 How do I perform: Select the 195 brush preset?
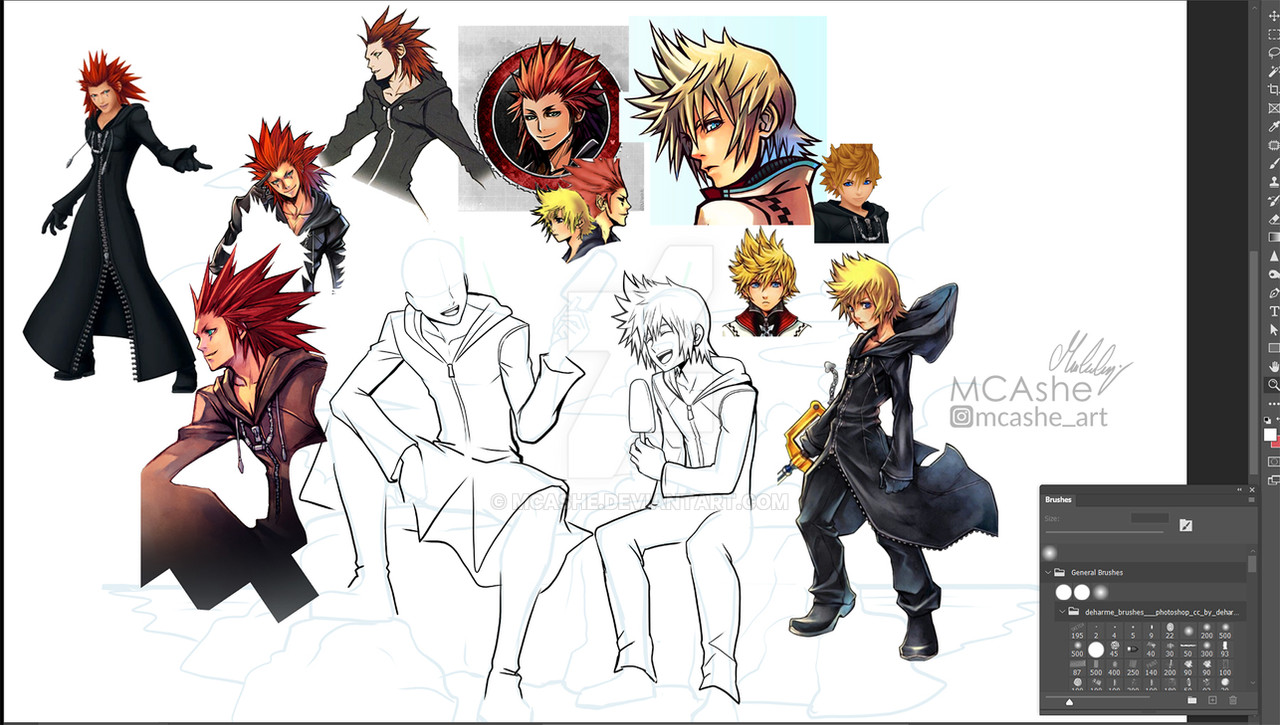pyautogui.click(x=1077, y=631)
